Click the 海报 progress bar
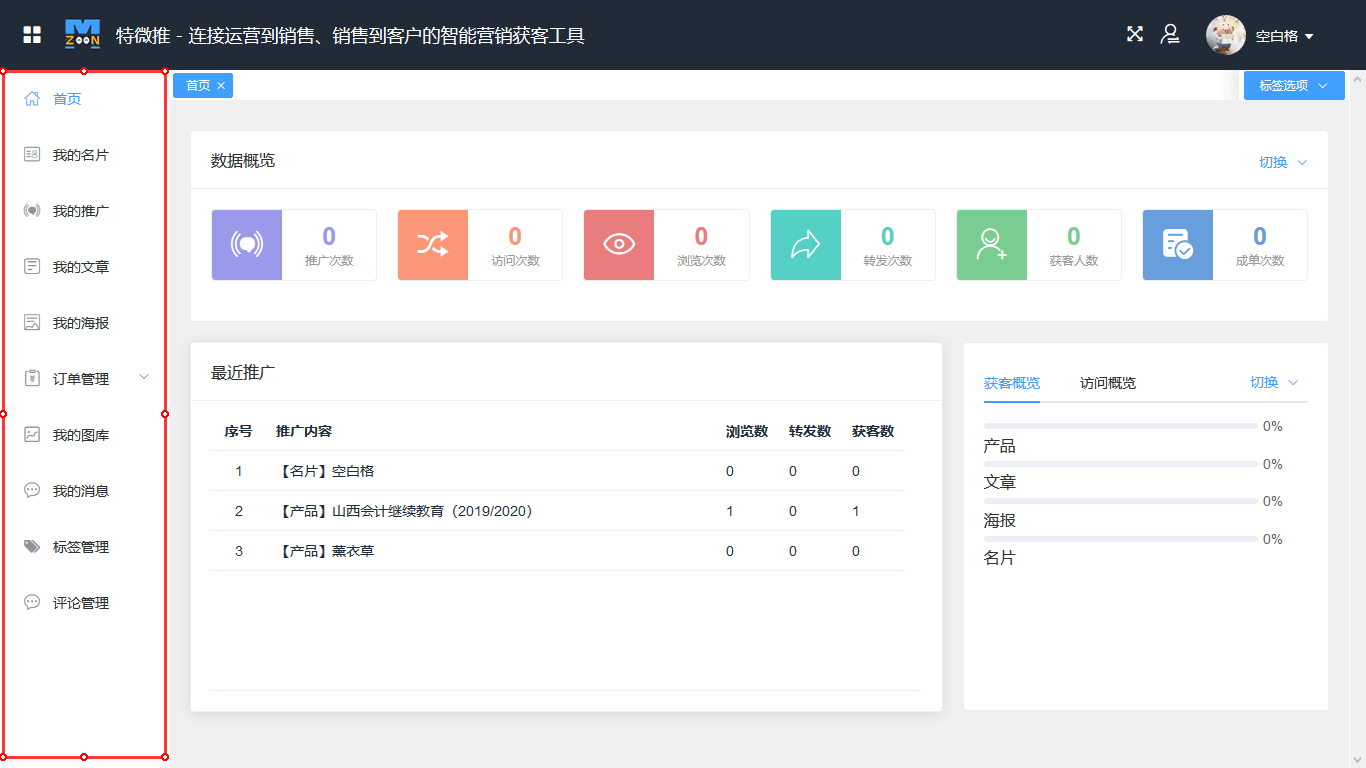1366x768 pixels. pyautogui.click(x=1121, y=501)
